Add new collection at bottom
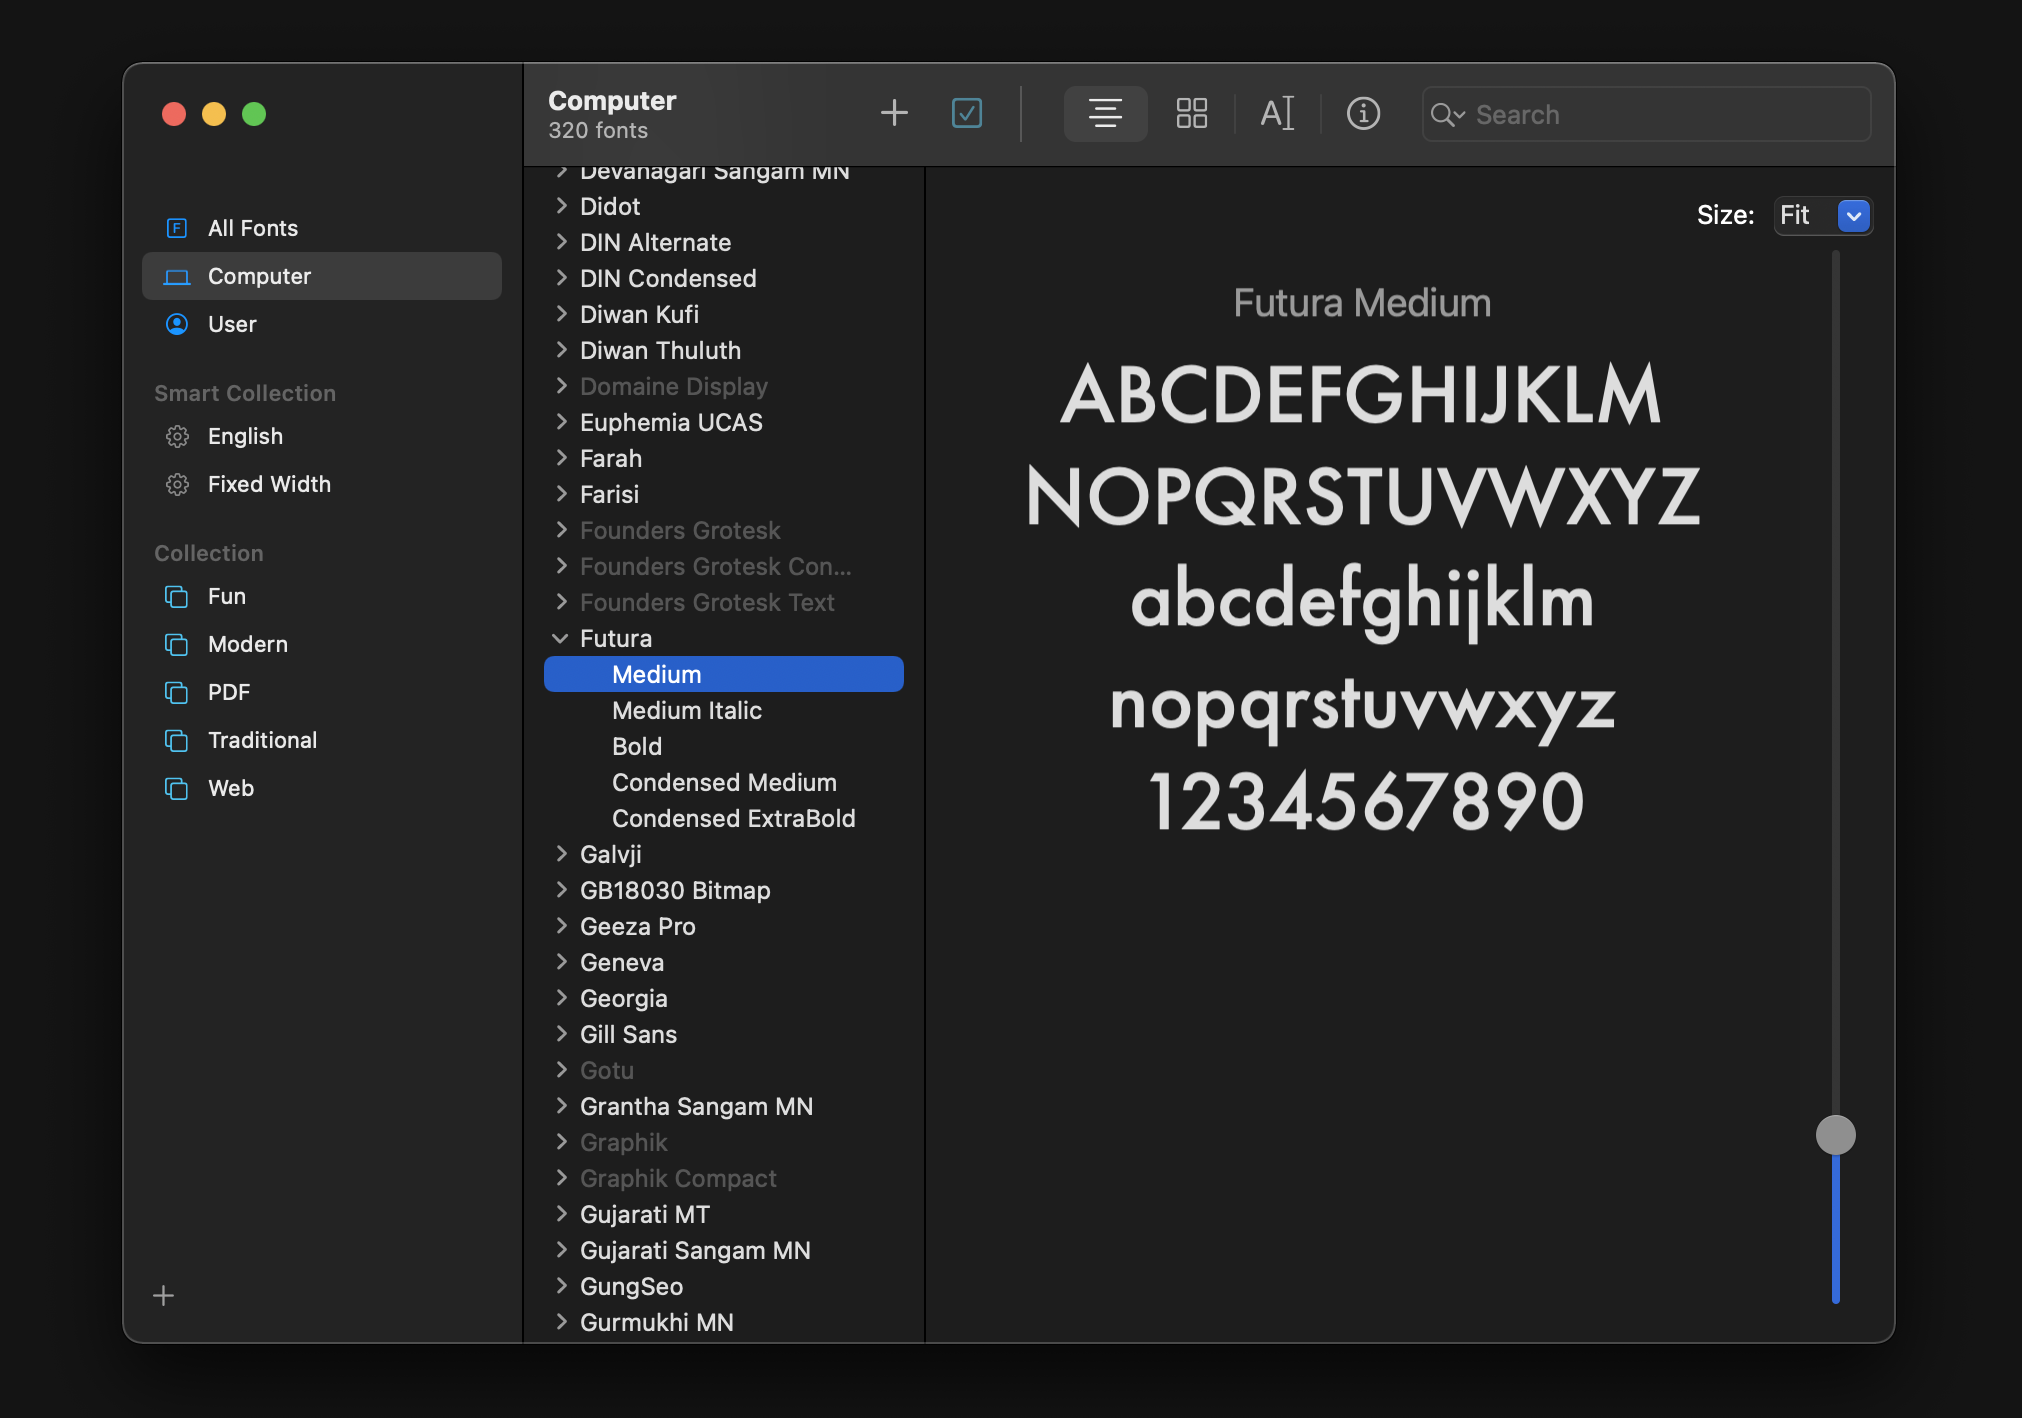 pyautogui.click(x=164, y=1295)
